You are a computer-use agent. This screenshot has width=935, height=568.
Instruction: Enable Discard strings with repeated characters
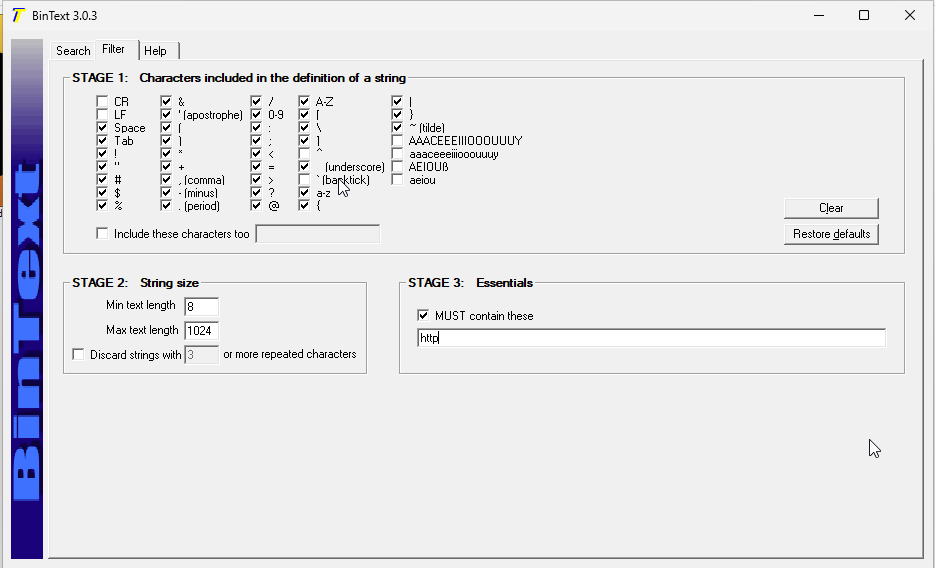pos(78,355)
